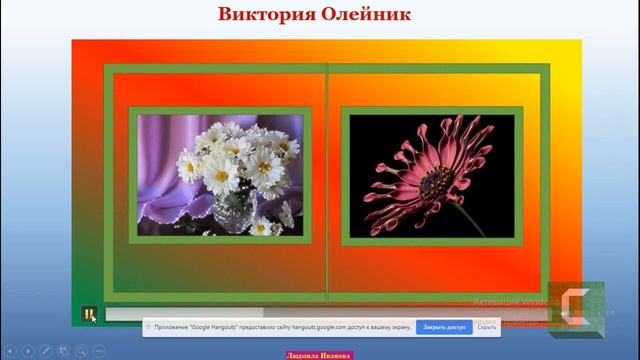Image resolution: width=640 pixels, height=360 pixels.
Task: Advance with the next slide arrow icon
Action: [28, 351]
